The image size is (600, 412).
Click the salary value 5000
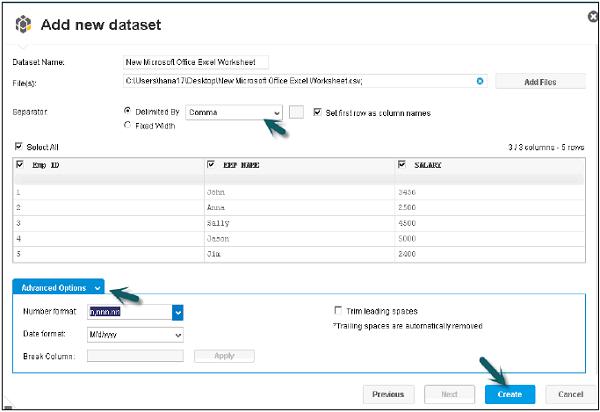click(x=406, y=239)
